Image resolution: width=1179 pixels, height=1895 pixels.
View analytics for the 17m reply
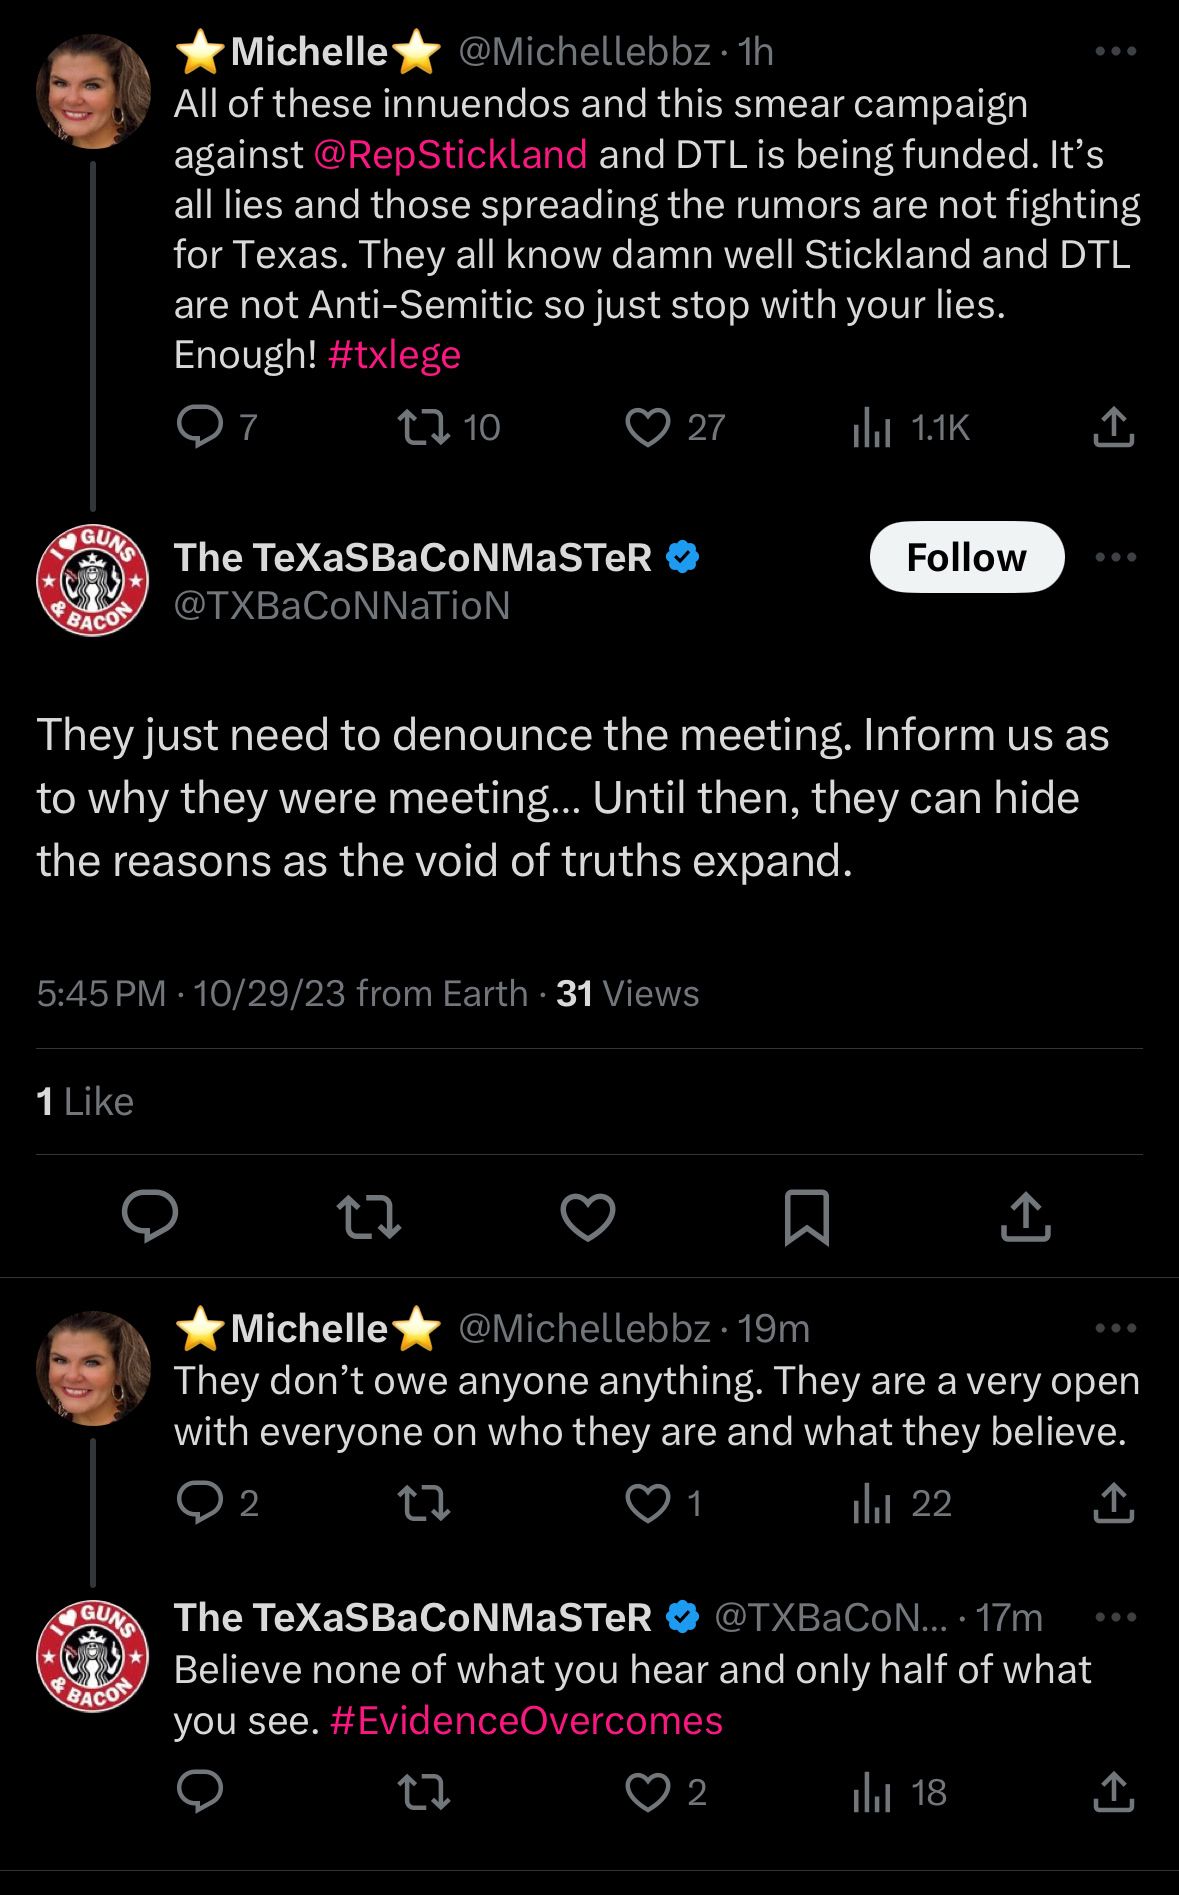click(x=872, y=1793)
